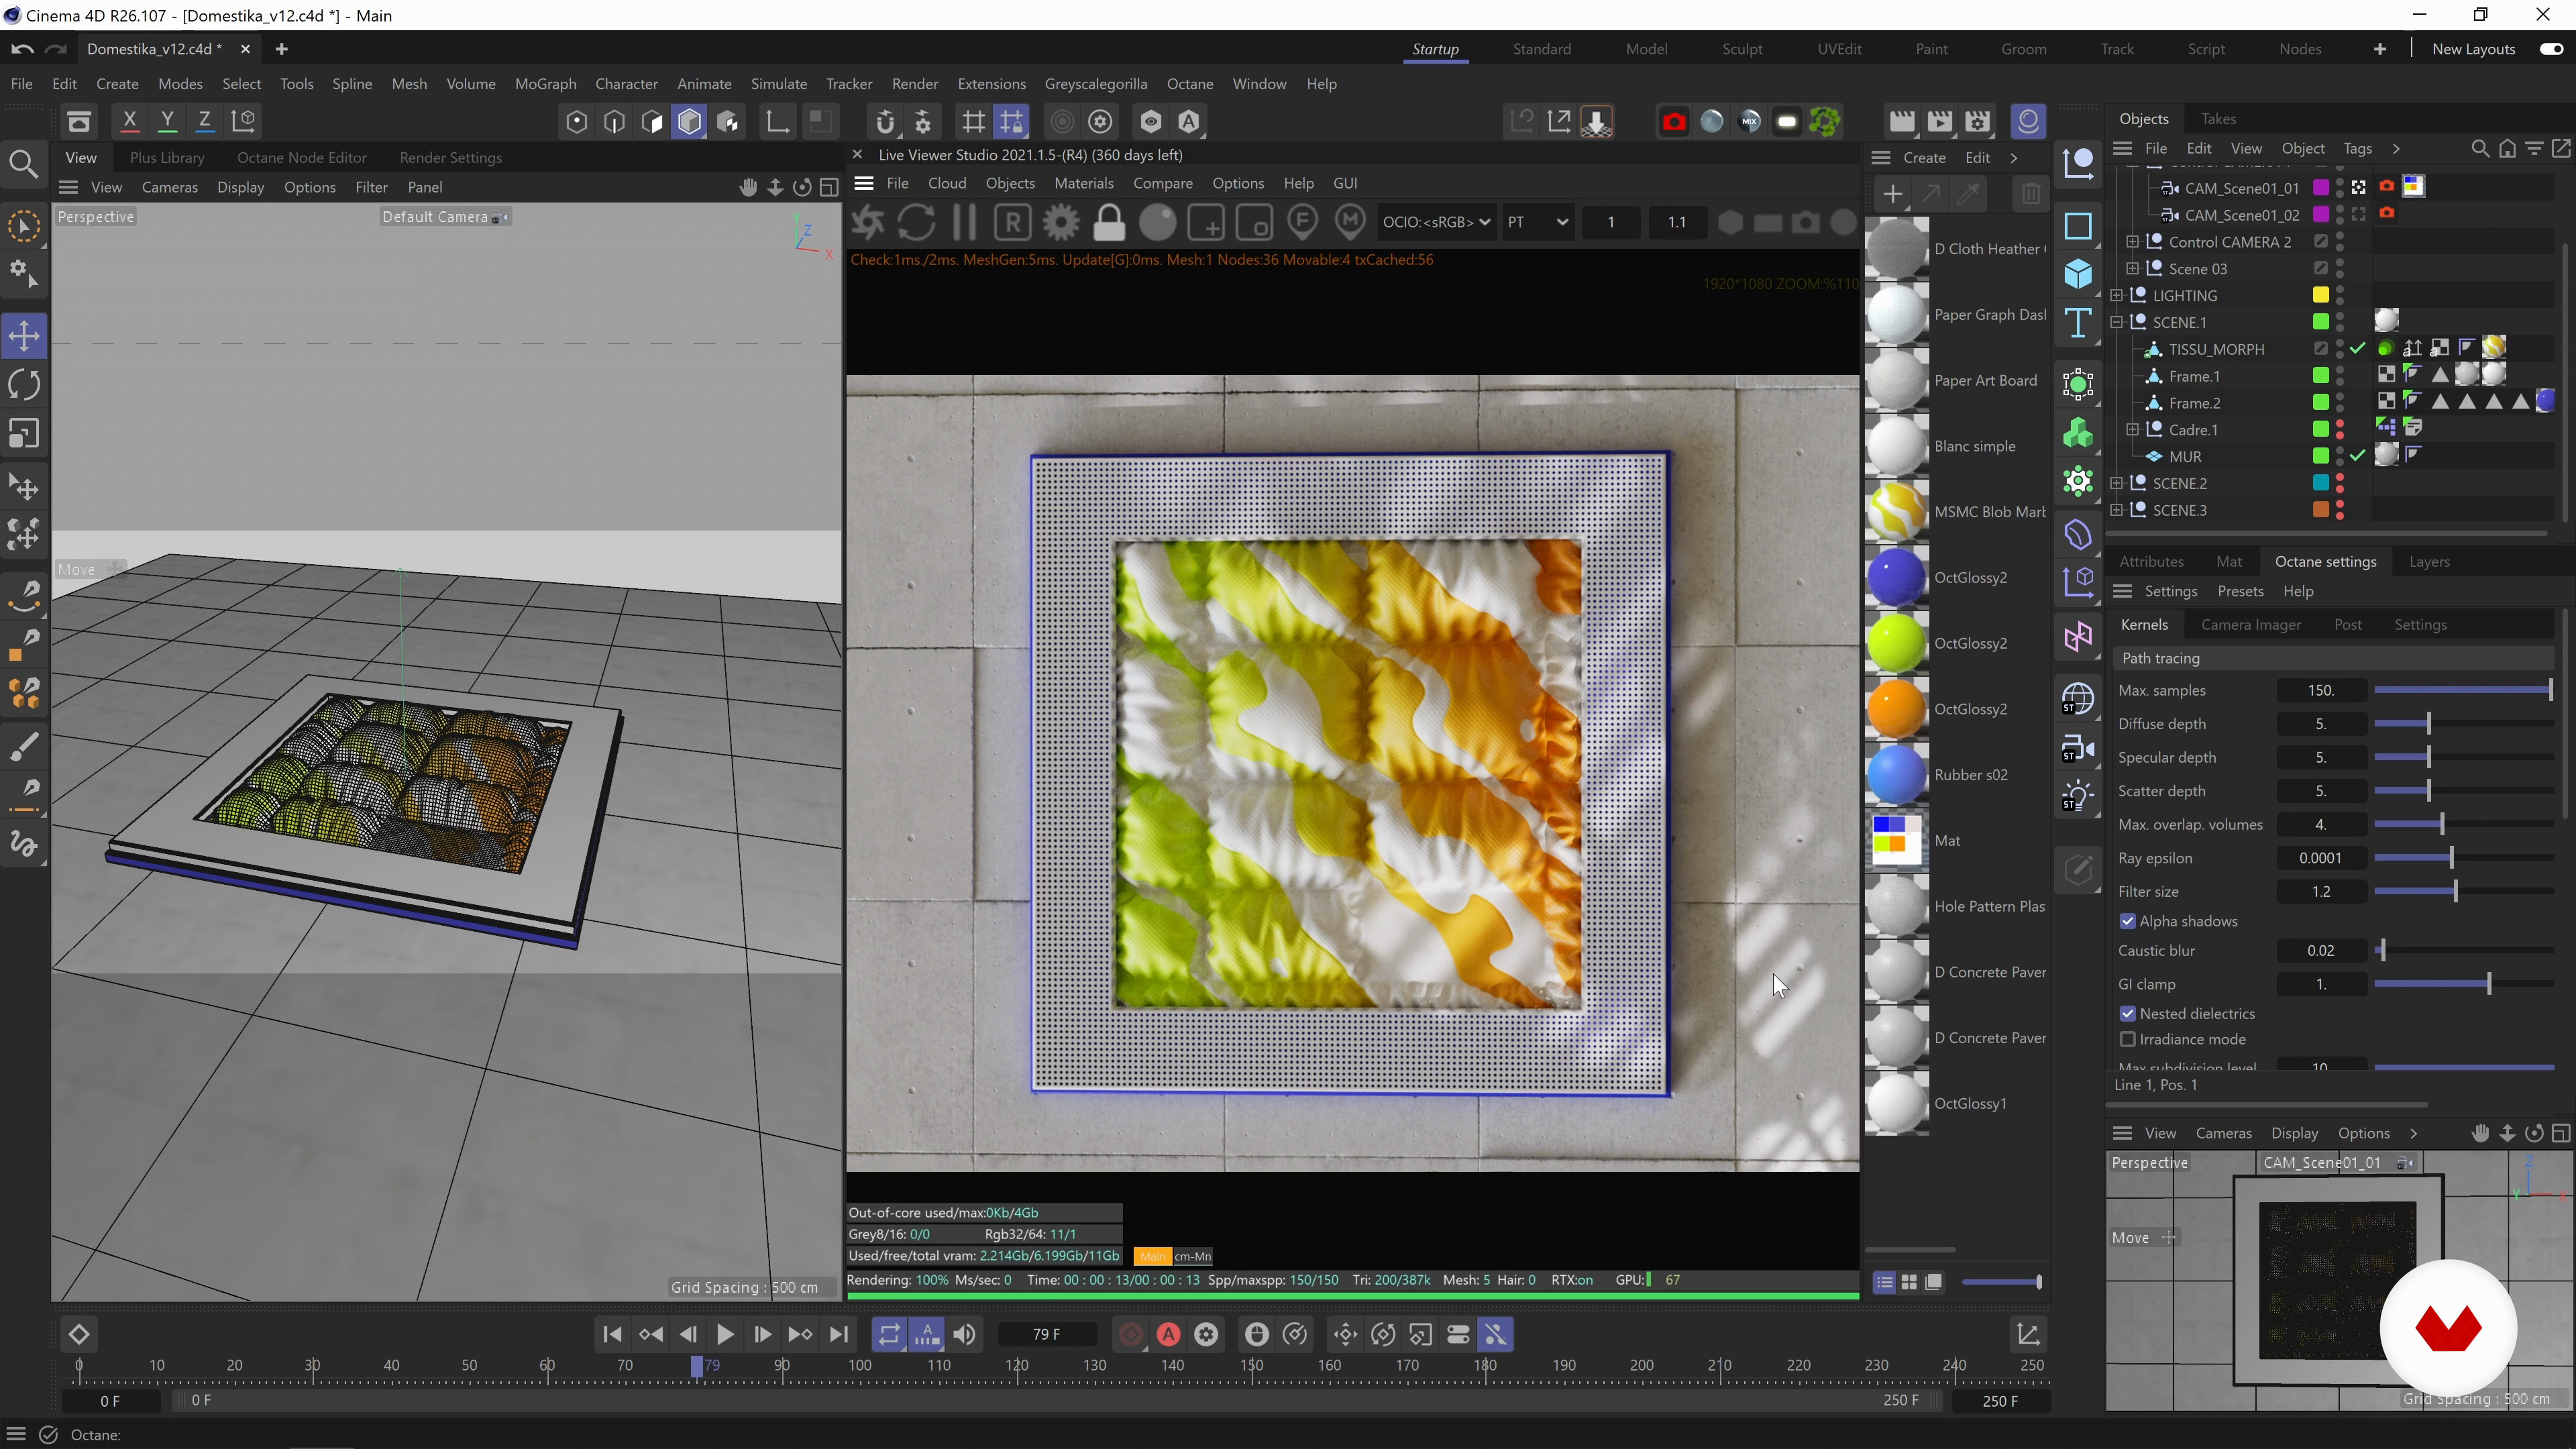Switch material manager to grid view
Screen dimensions: 2576x1449
click(x=1909, y=1282)
